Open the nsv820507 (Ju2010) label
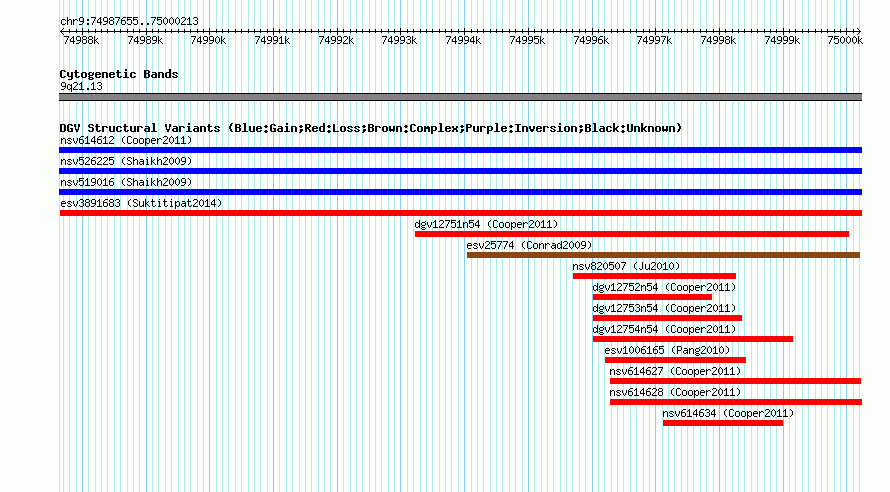Image resolution: width=890 pixels, height=492 pixels. 626,266
